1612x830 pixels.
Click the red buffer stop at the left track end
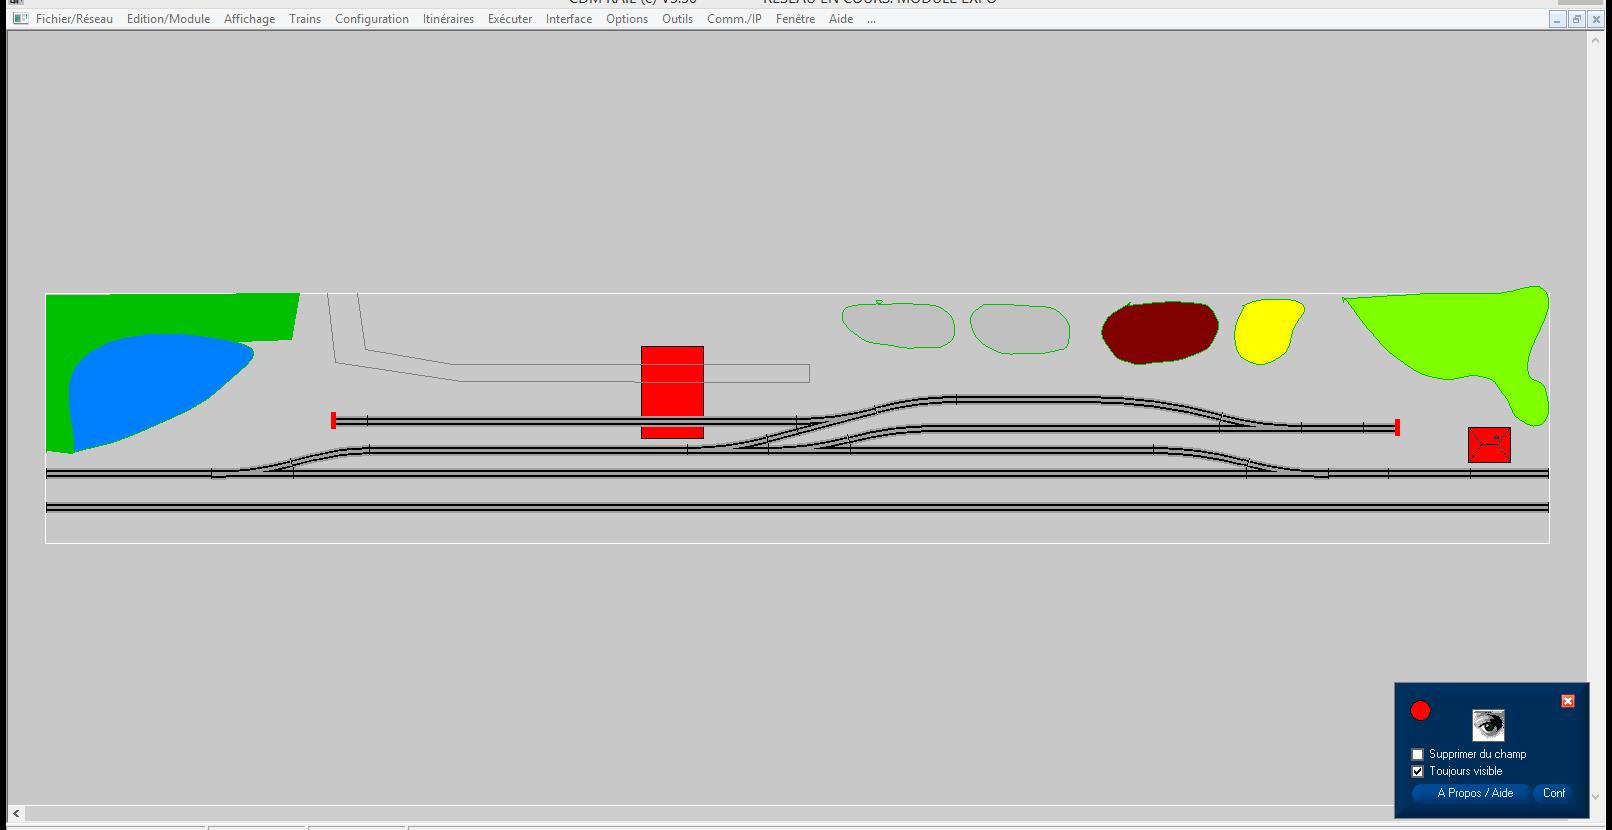coord(333,420)
